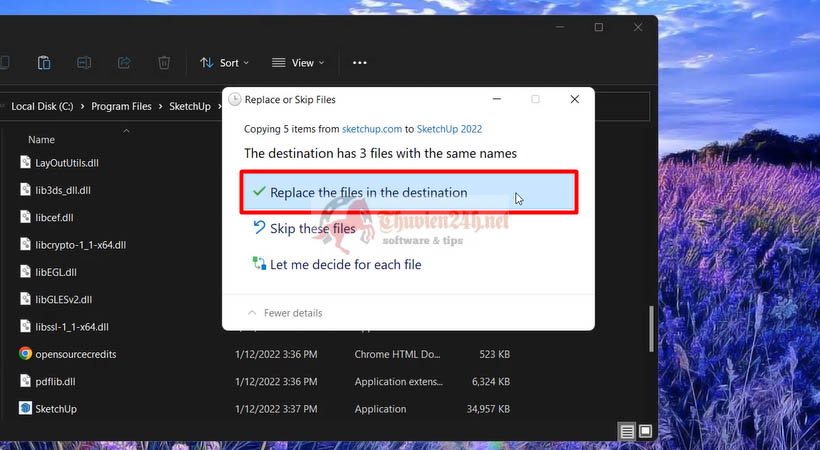Click 34,957 KB size of SketchUp

[x=488, y=409]
